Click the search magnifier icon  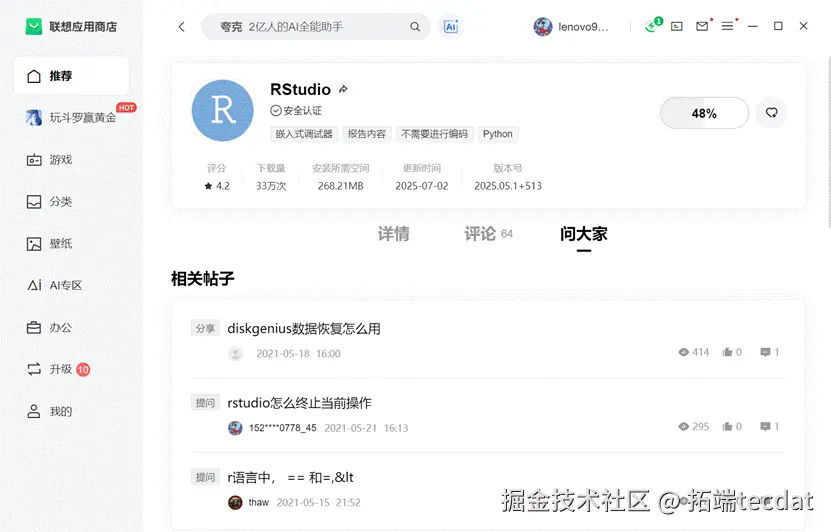[x=415, y=26]
